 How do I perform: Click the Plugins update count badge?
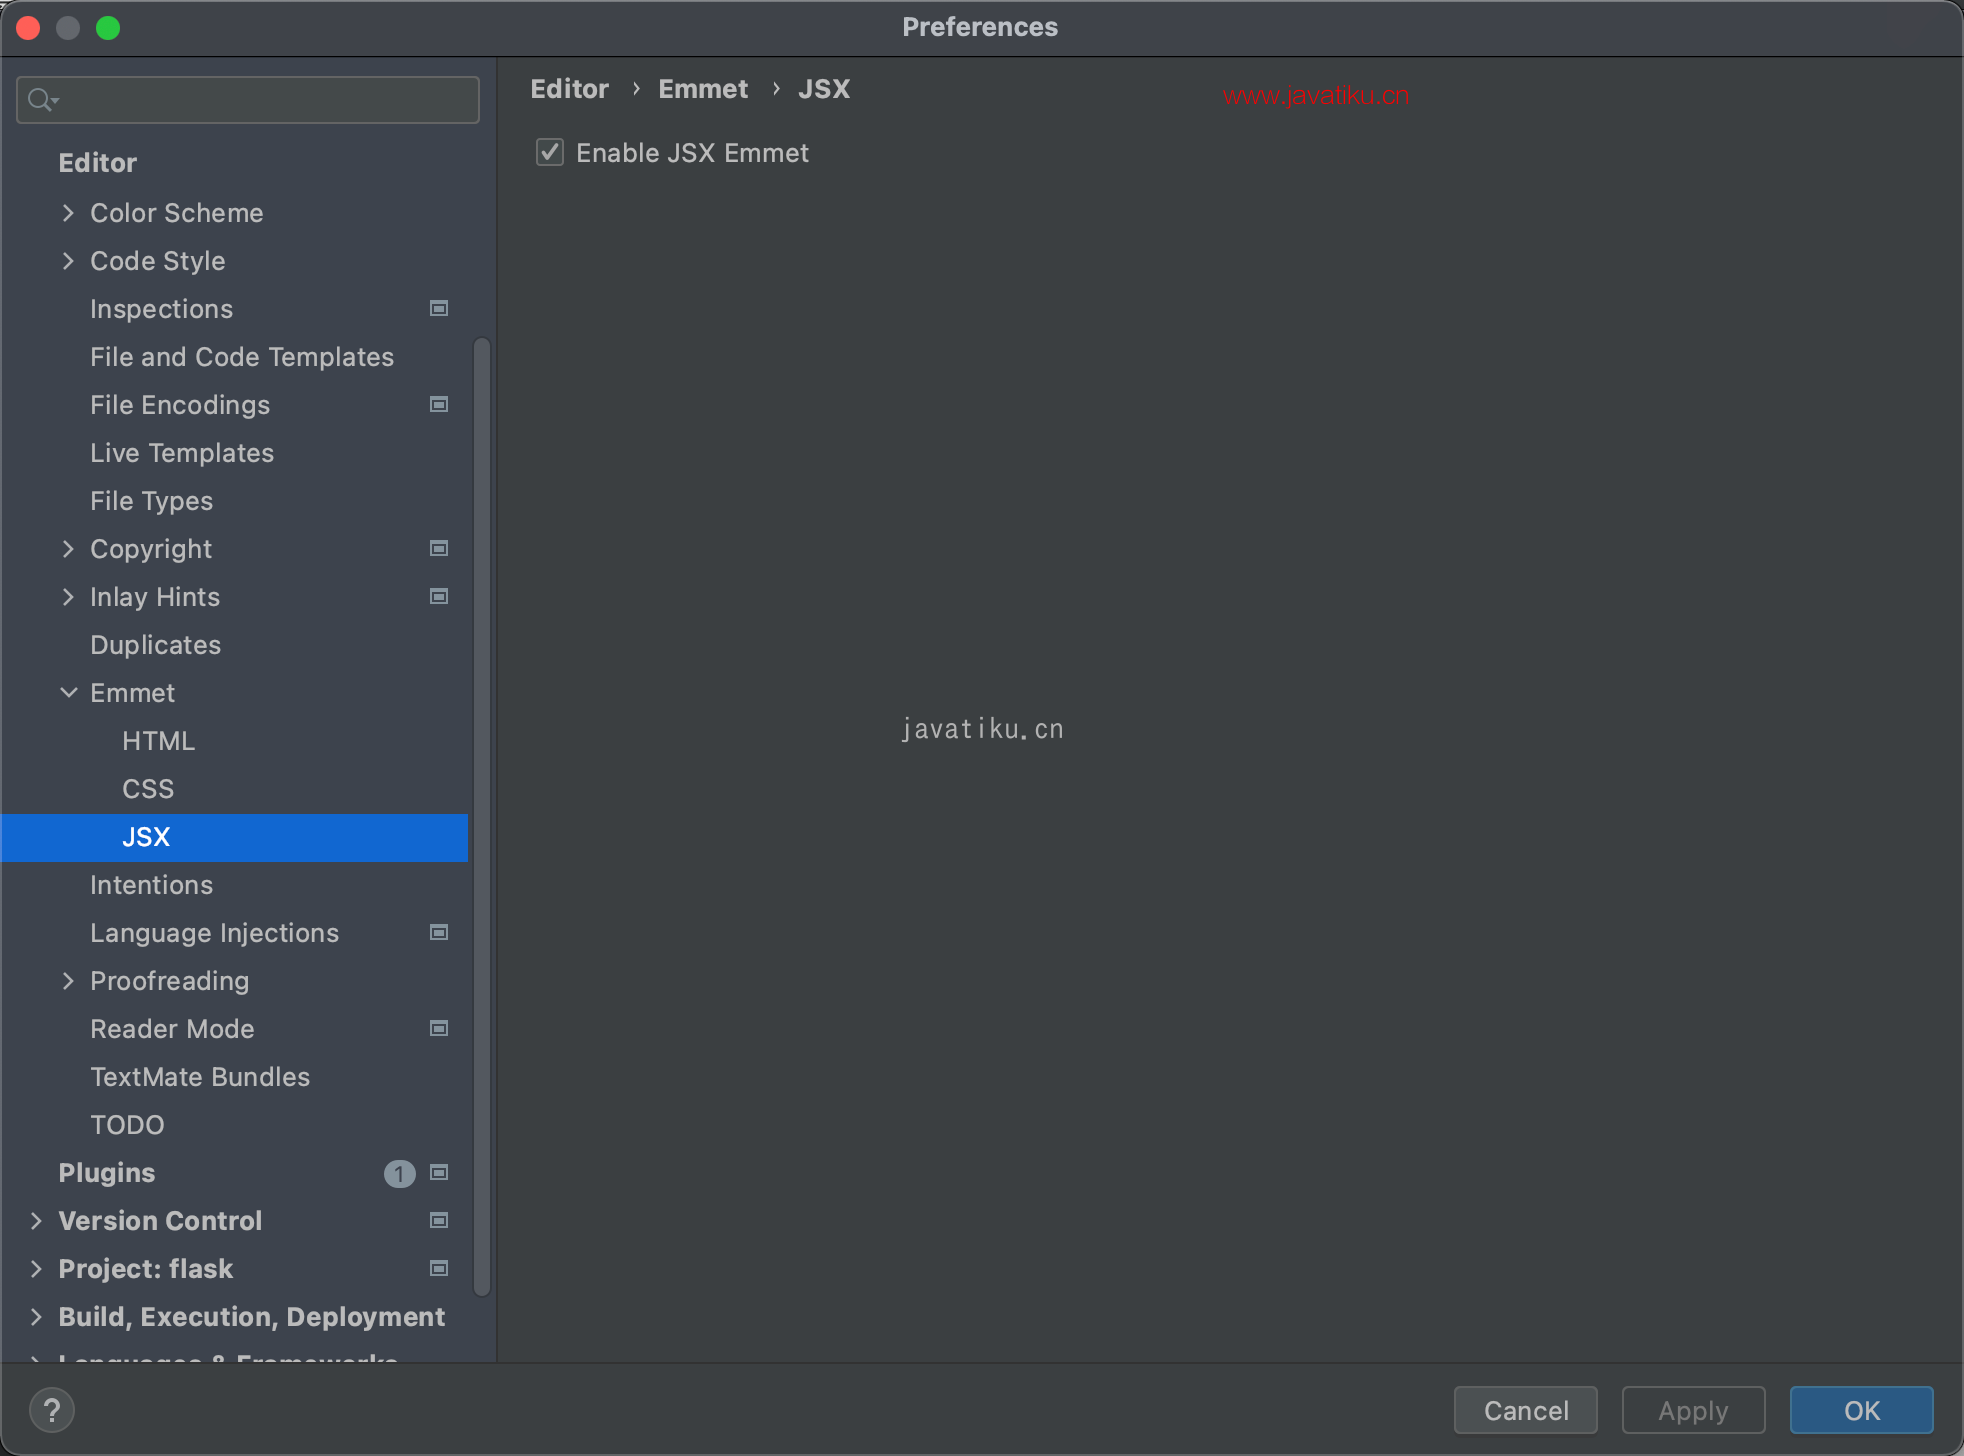399,1173
